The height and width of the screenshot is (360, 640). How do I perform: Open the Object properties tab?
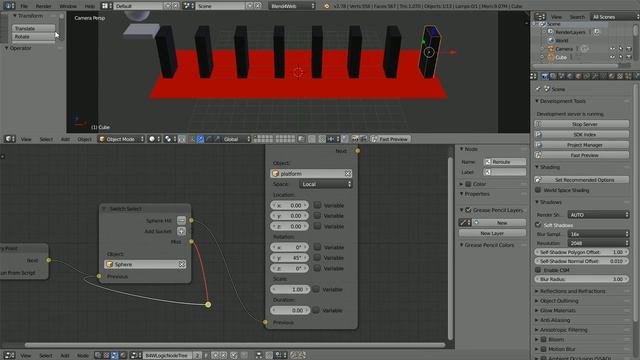coord(578,76)
